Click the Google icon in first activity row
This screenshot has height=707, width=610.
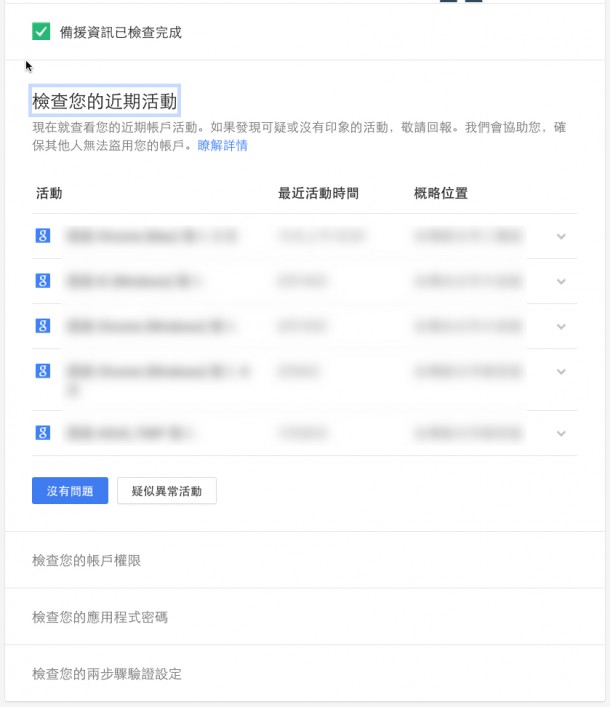[x=43, y=235]
